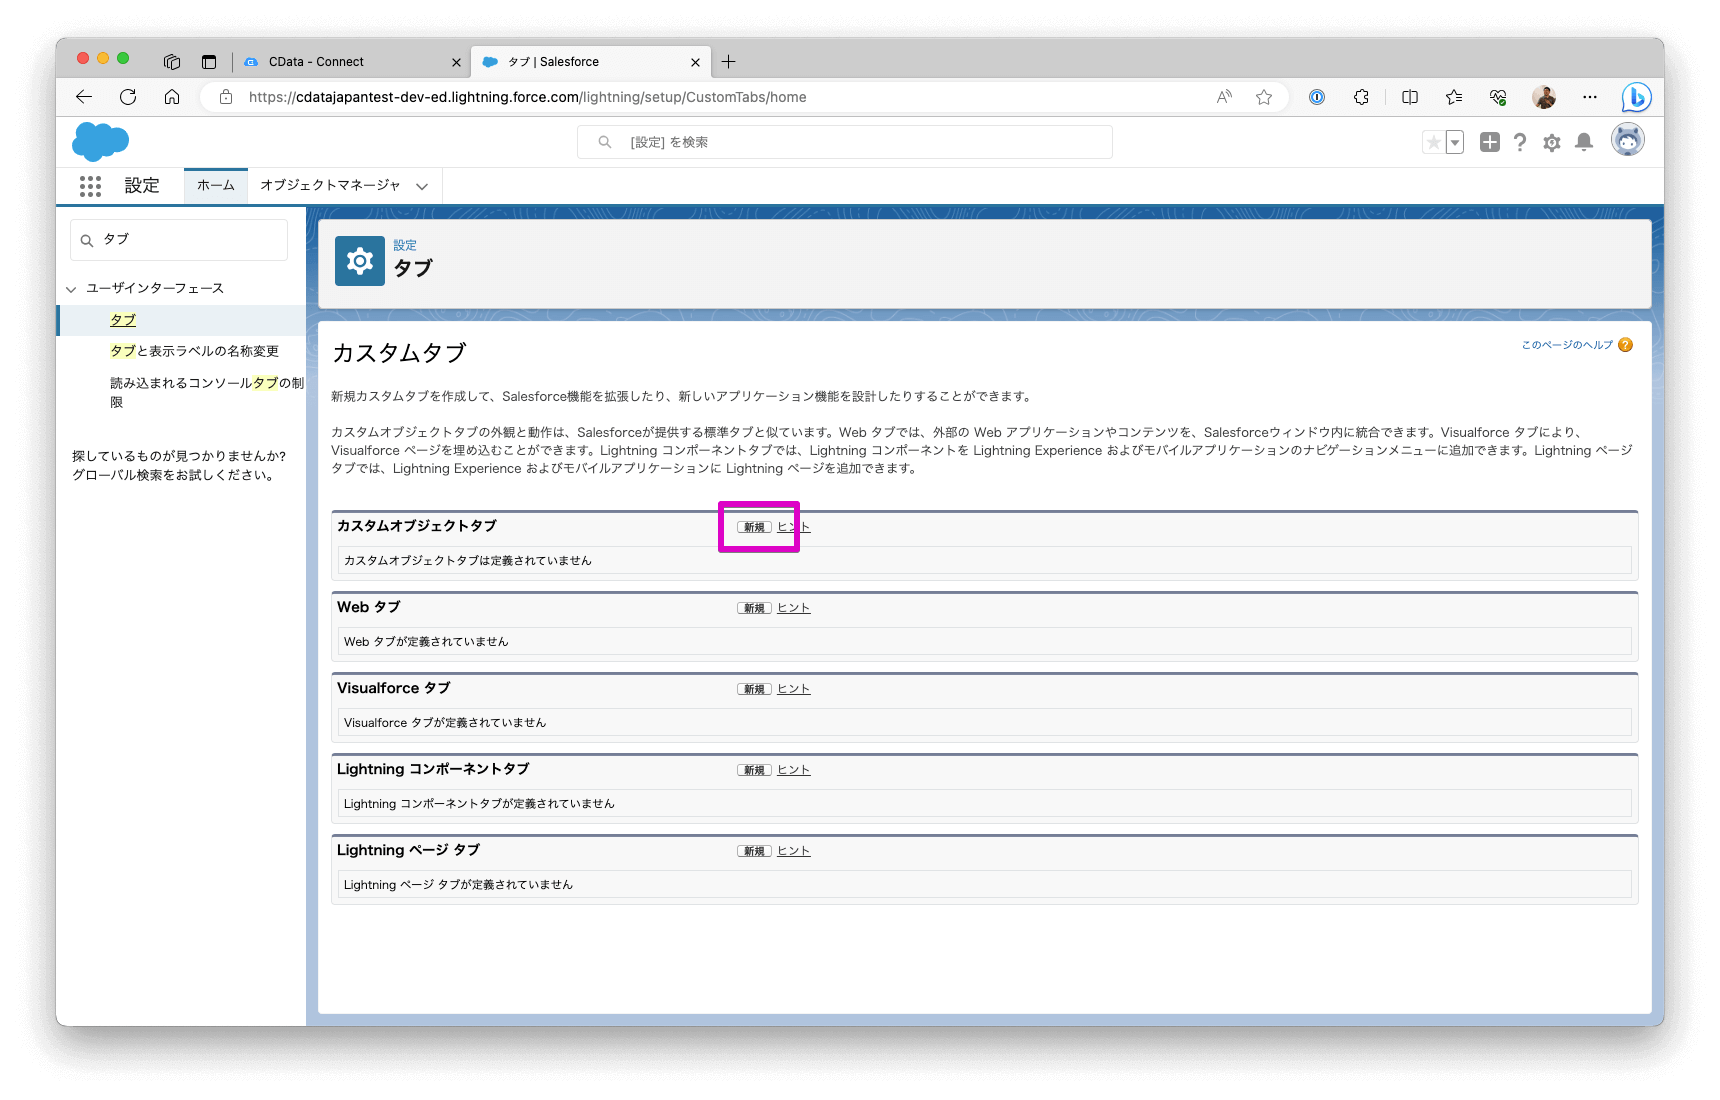This screenshot has width=1720, height=1100.
Task: Open Salesforce Help question mark icon
Action: pos(1520,142)
